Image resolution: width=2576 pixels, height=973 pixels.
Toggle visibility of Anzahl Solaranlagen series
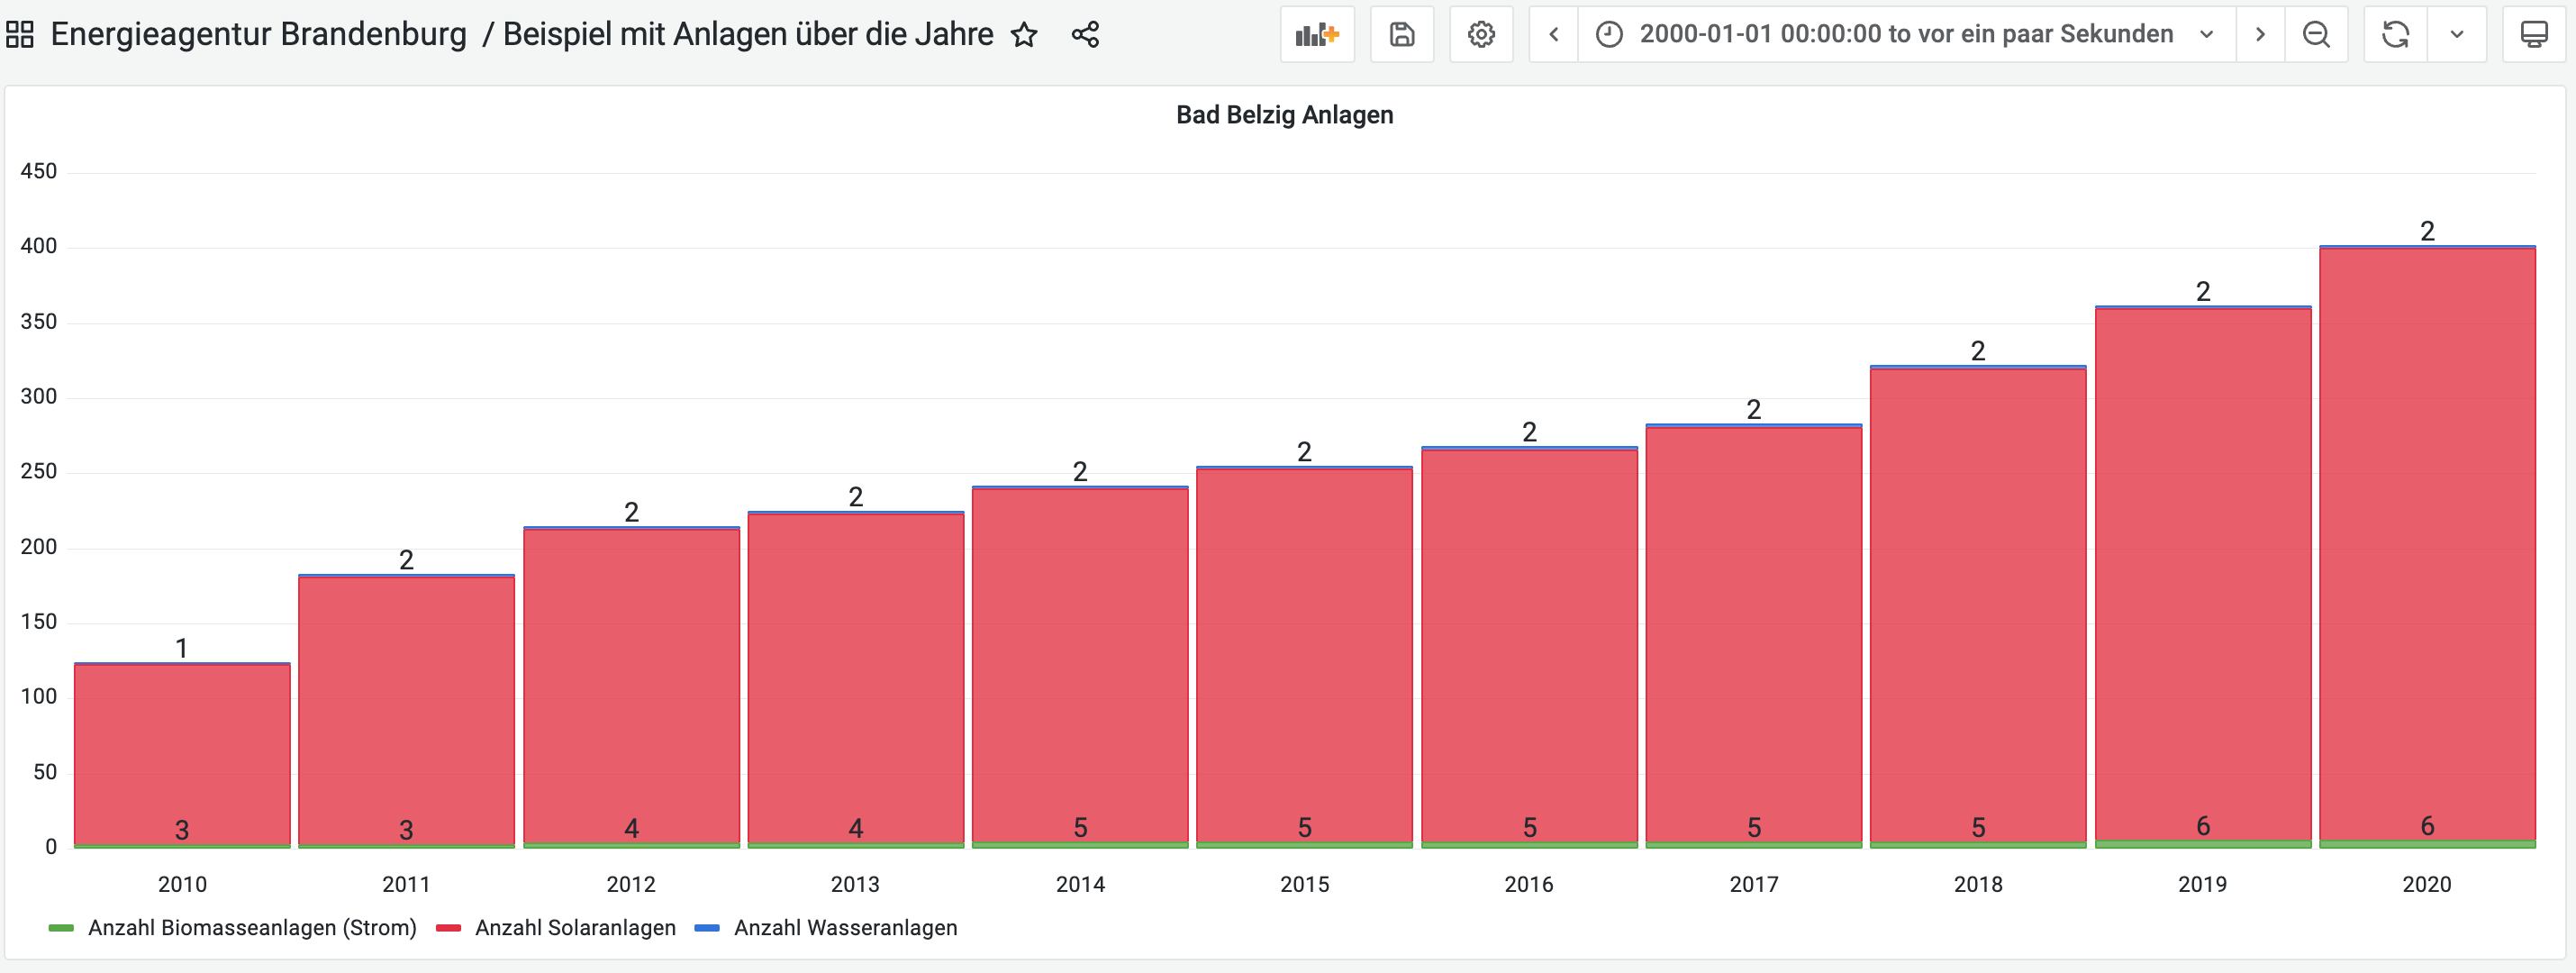tap(575, 927)
